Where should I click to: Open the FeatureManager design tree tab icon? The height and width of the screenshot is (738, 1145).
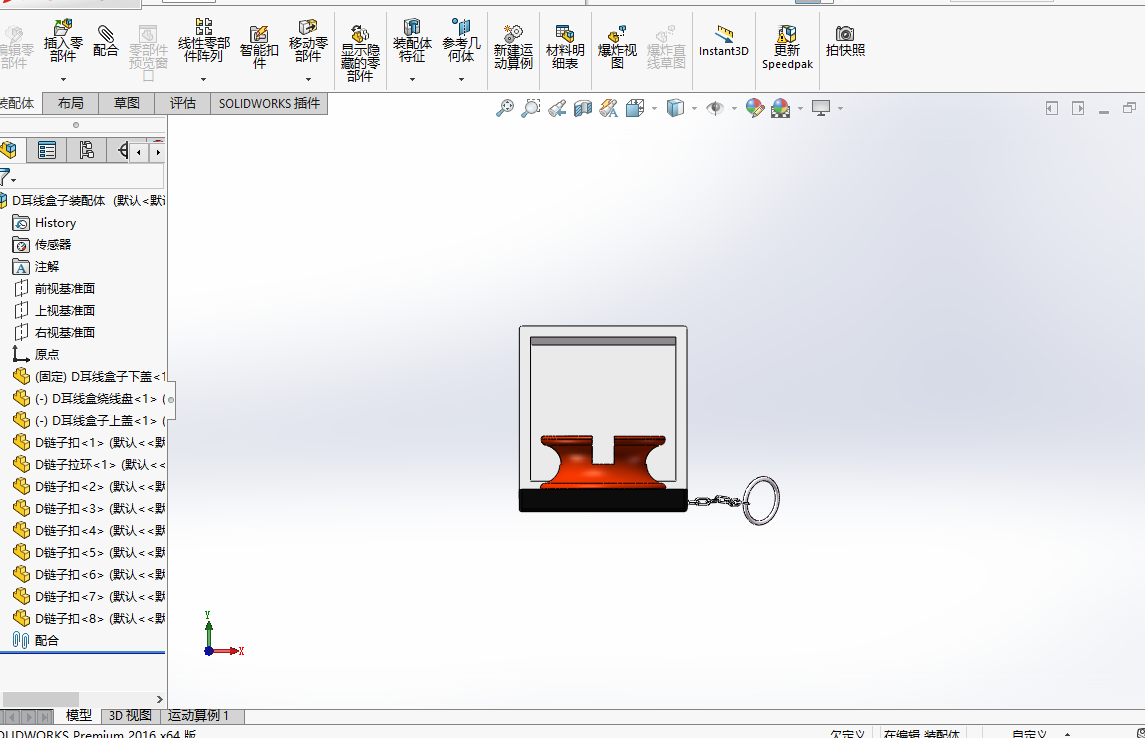[10, 150]
